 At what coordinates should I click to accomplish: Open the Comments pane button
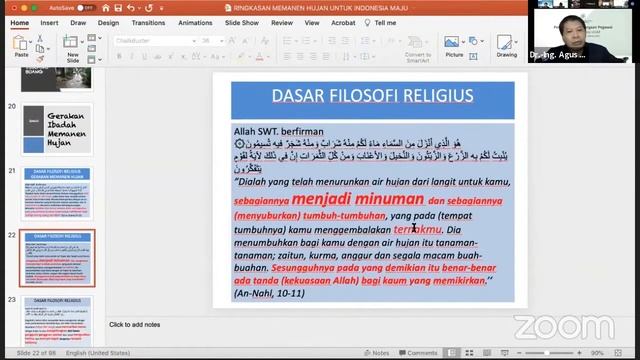pos(418,353)
